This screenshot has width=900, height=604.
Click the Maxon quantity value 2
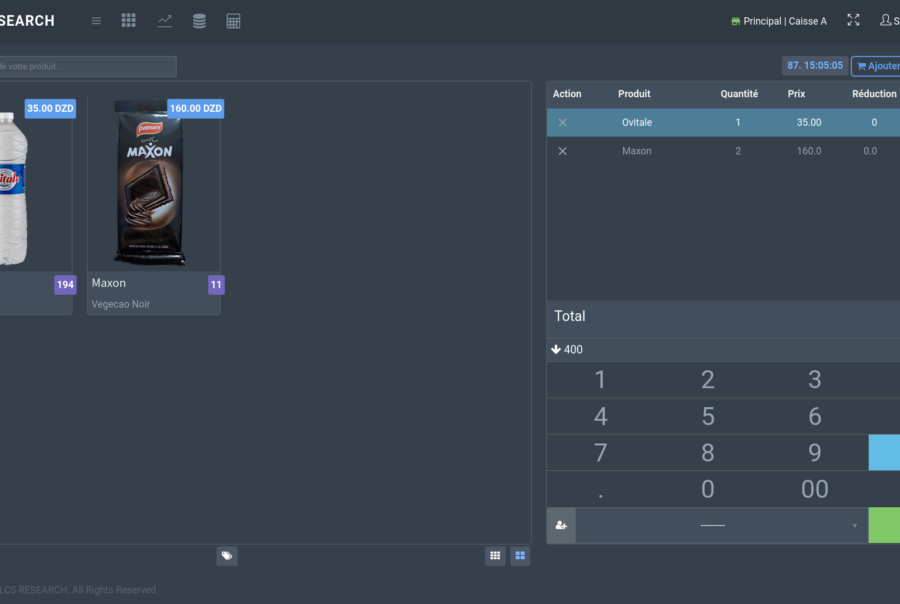(x=738, y=151)
